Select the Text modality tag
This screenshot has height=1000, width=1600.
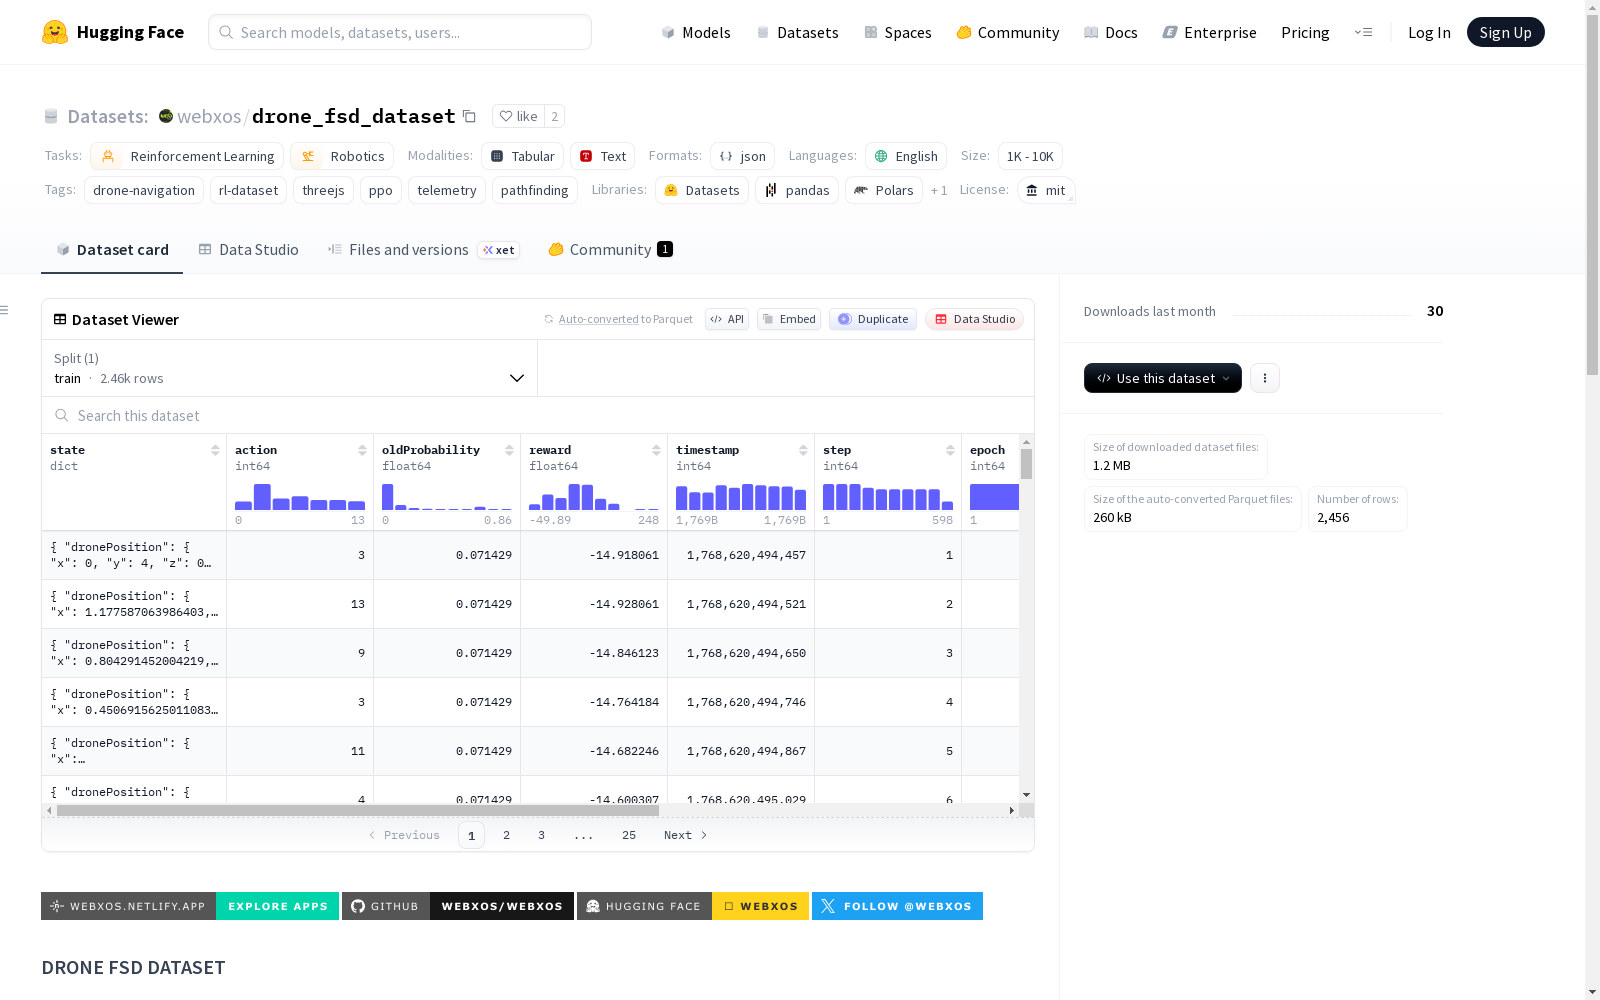pos(603,156)
